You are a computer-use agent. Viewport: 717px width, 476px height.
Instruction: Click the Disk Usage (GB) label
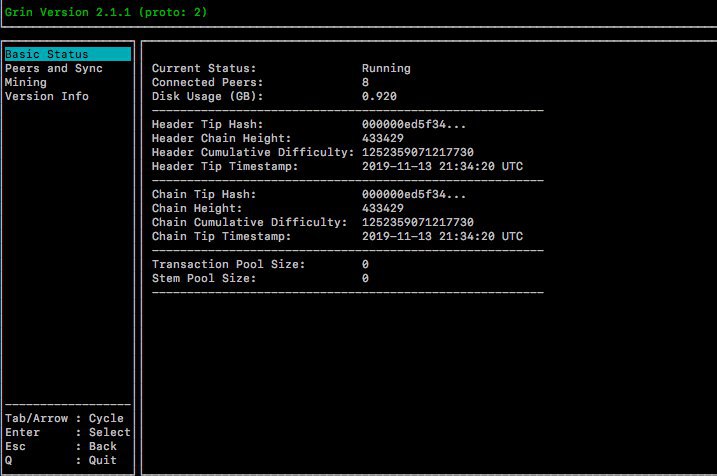[x=208, y=96]
